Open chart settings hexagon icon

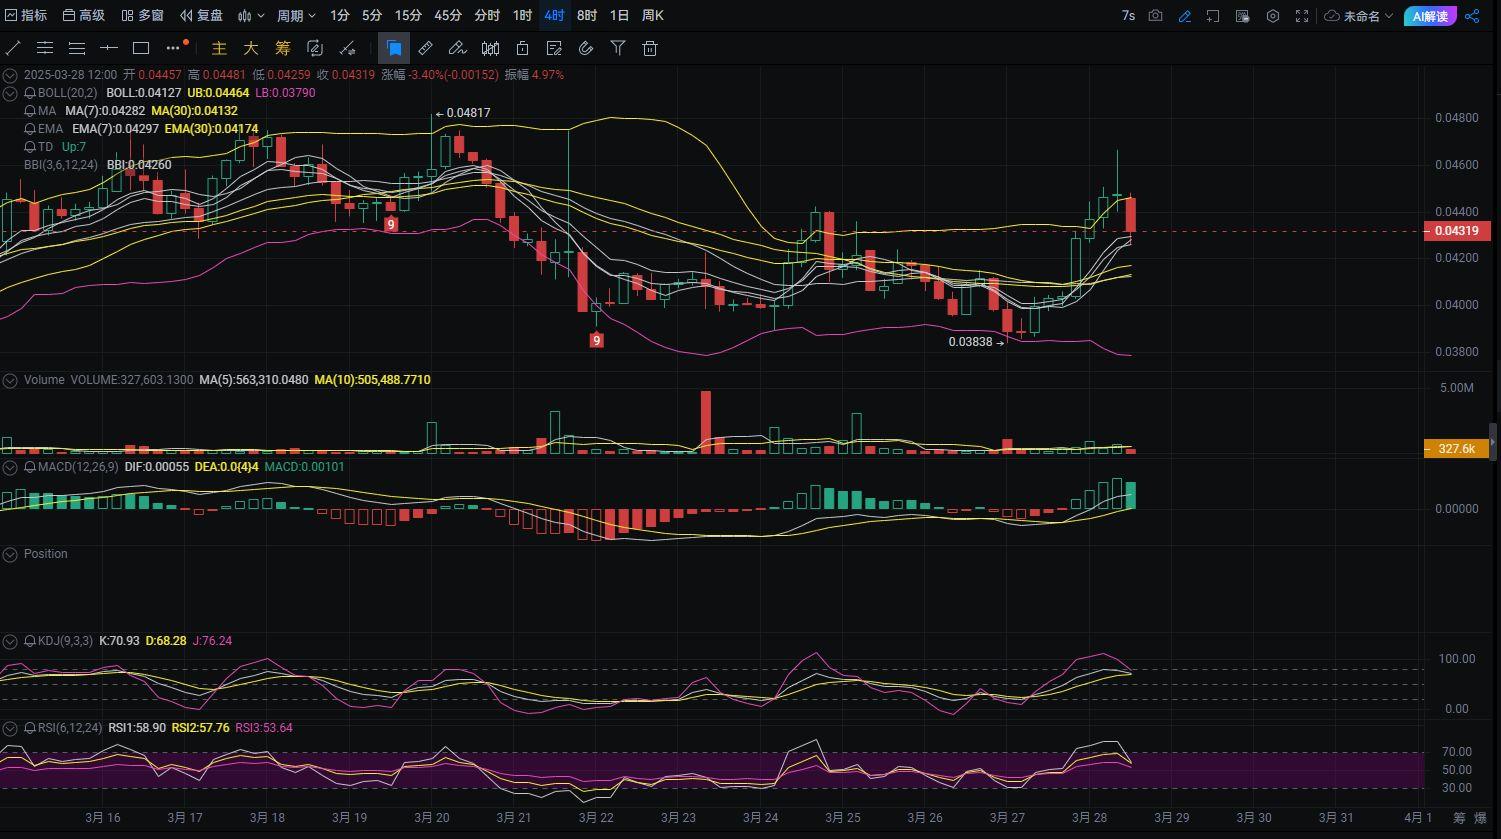coord(1273,16)
